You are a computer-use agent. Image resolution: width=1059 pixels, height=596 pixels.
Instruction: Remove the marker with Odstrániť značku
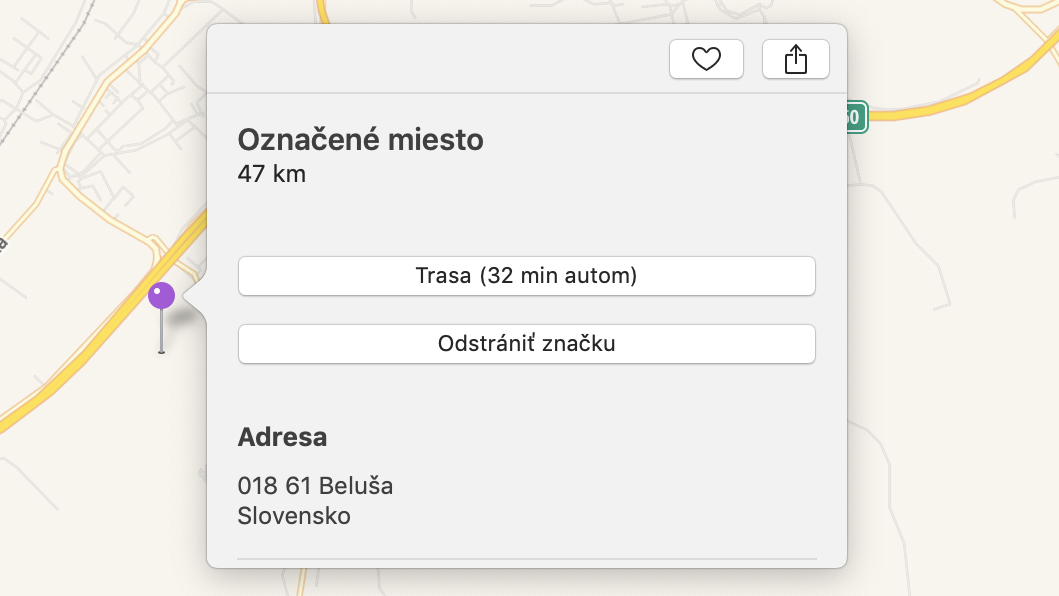[527, 344]
